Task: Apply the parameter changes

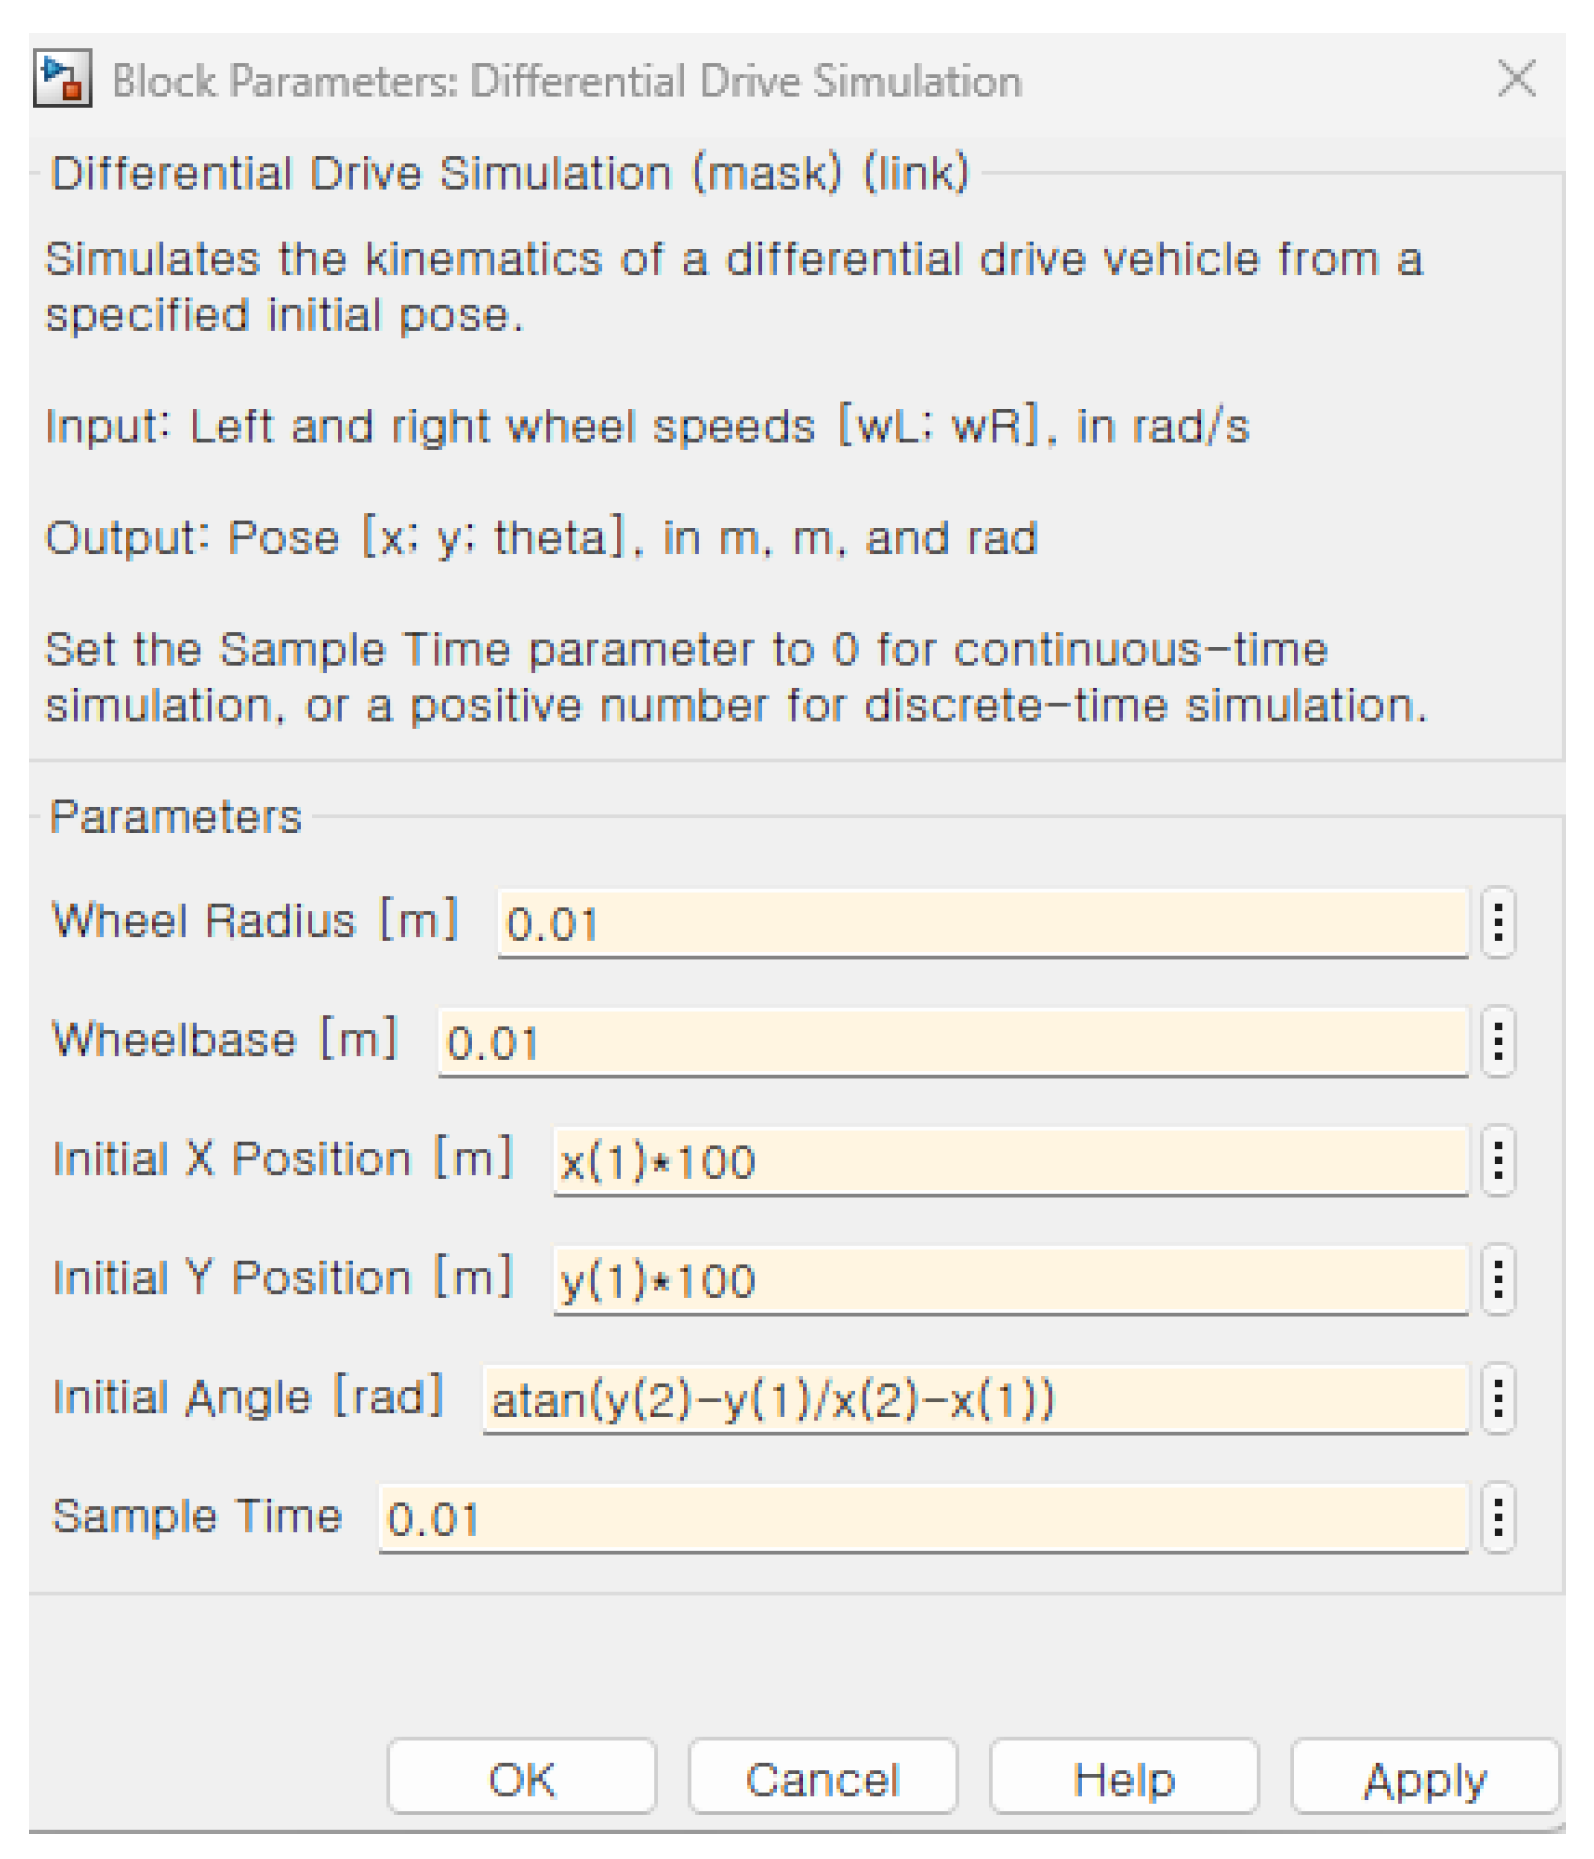Action: (1424, 1779)
